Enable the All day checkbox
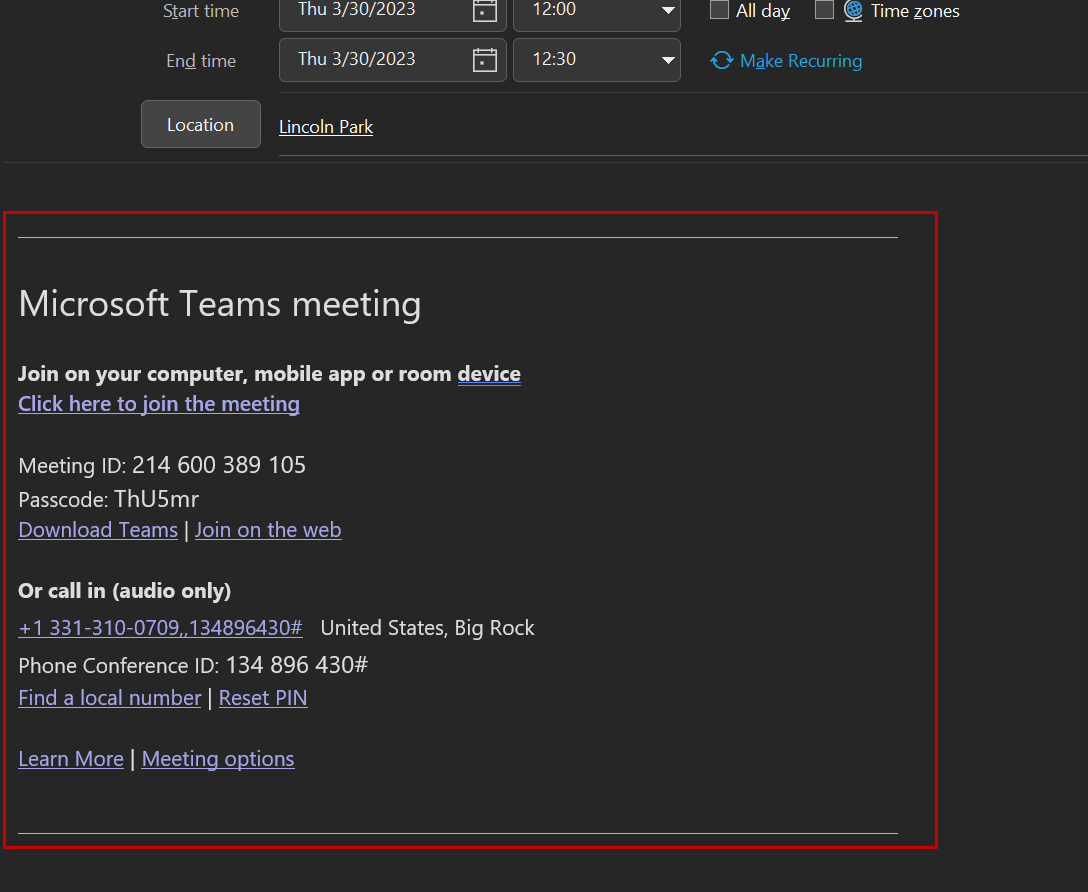The height and width of the screenshot is (892, 1088). point(719,11)
